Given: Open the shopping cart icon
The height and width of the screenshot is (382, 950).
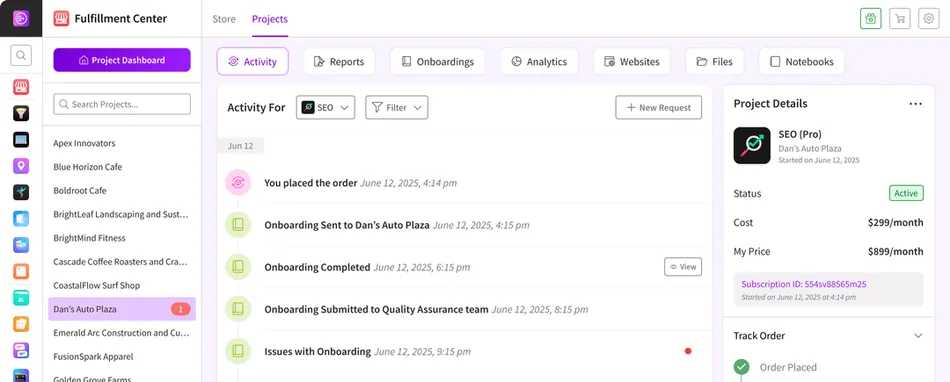Looking at the screenshot, I should click(x=900, y=19).
